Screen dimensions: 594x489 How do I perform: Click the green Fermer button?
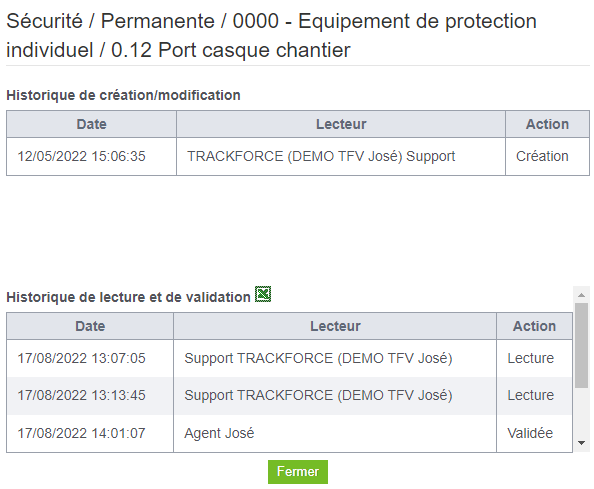tap(298, 472)
